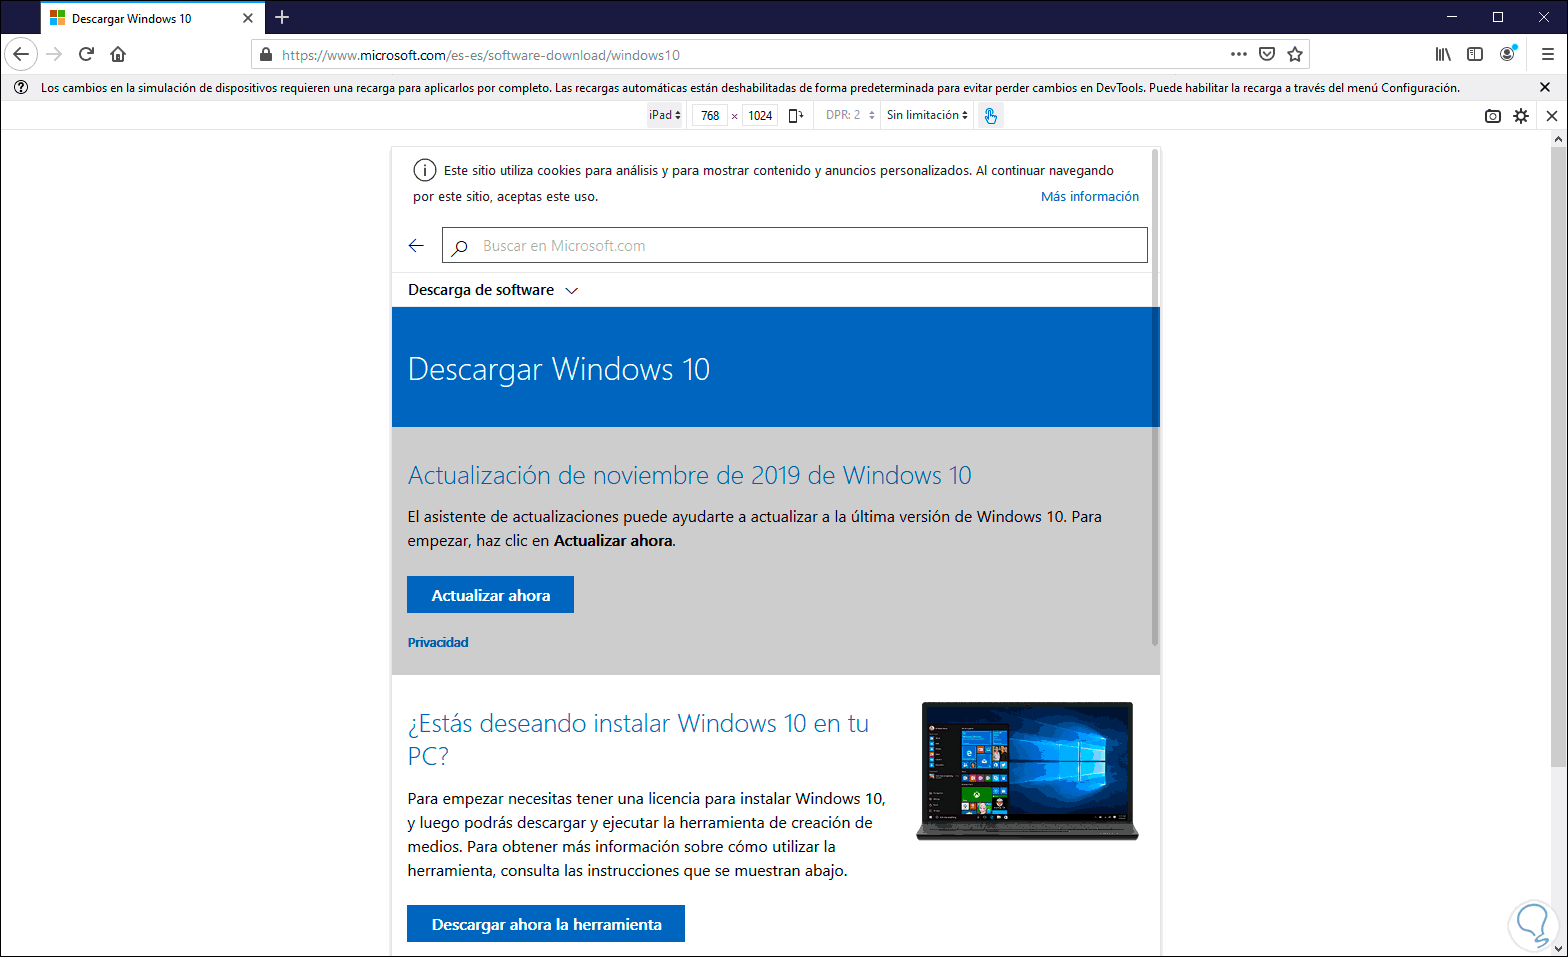1568x957 pixels.
Task: Close the Descargar Windows 10 tab
Action: (248, 18)
